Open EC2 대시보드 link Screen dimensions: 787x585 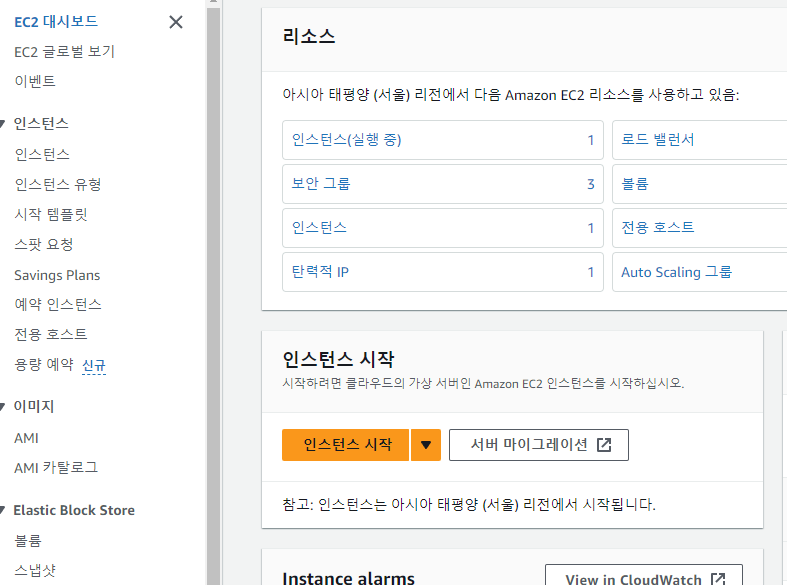pyautogui.click(x=56, y=22)
